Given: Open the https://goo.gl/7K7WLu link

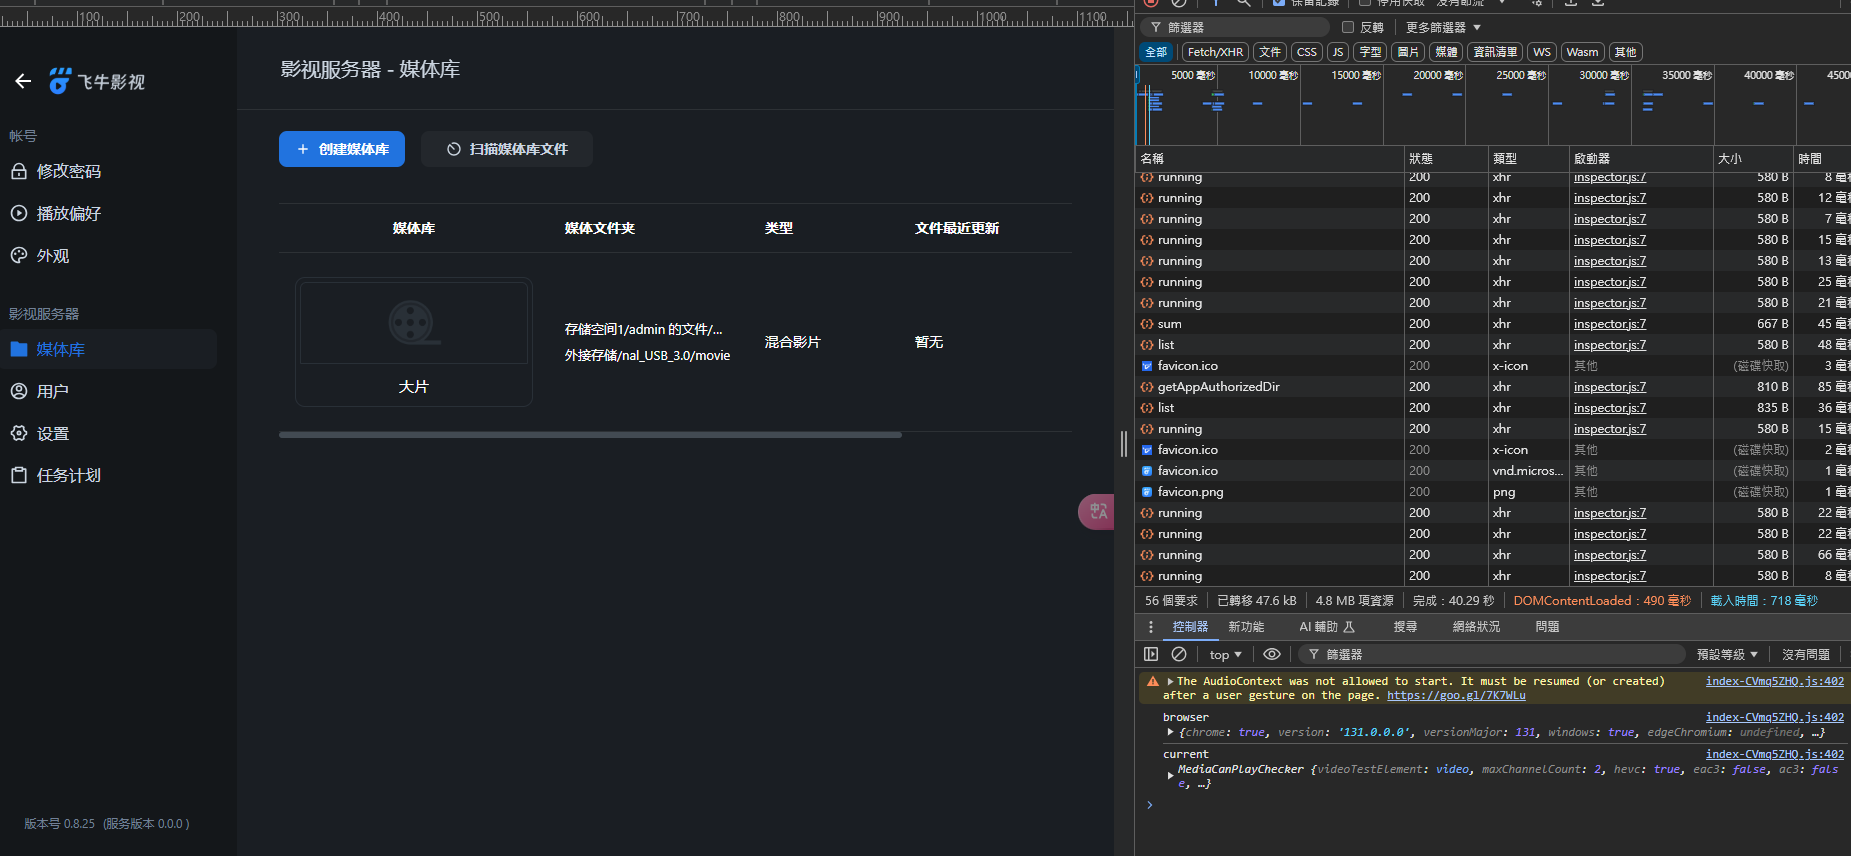Looking at the screenshot, I should [1456, 695].
